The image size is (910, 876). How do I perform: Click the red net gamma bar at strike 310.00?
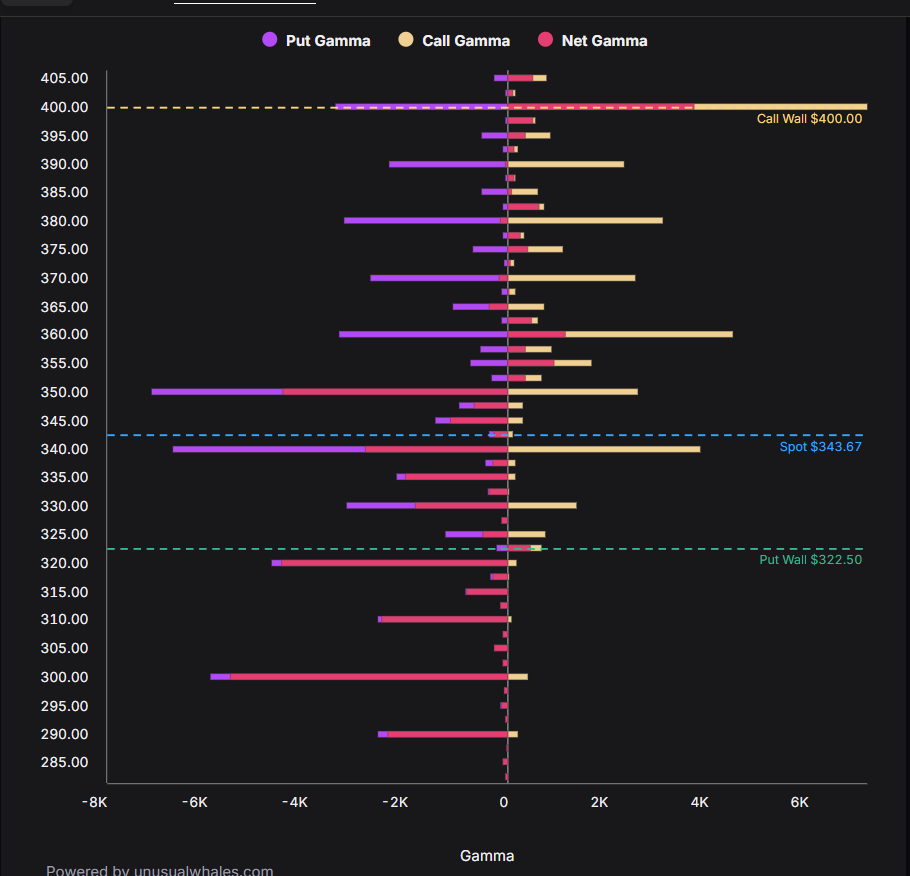(x=445, y=619)
